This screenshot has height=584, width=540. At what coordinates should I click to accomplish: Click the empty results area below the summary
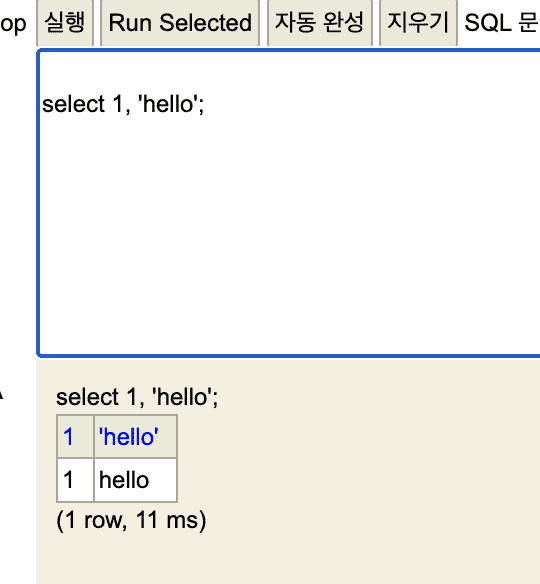point(289,561)
